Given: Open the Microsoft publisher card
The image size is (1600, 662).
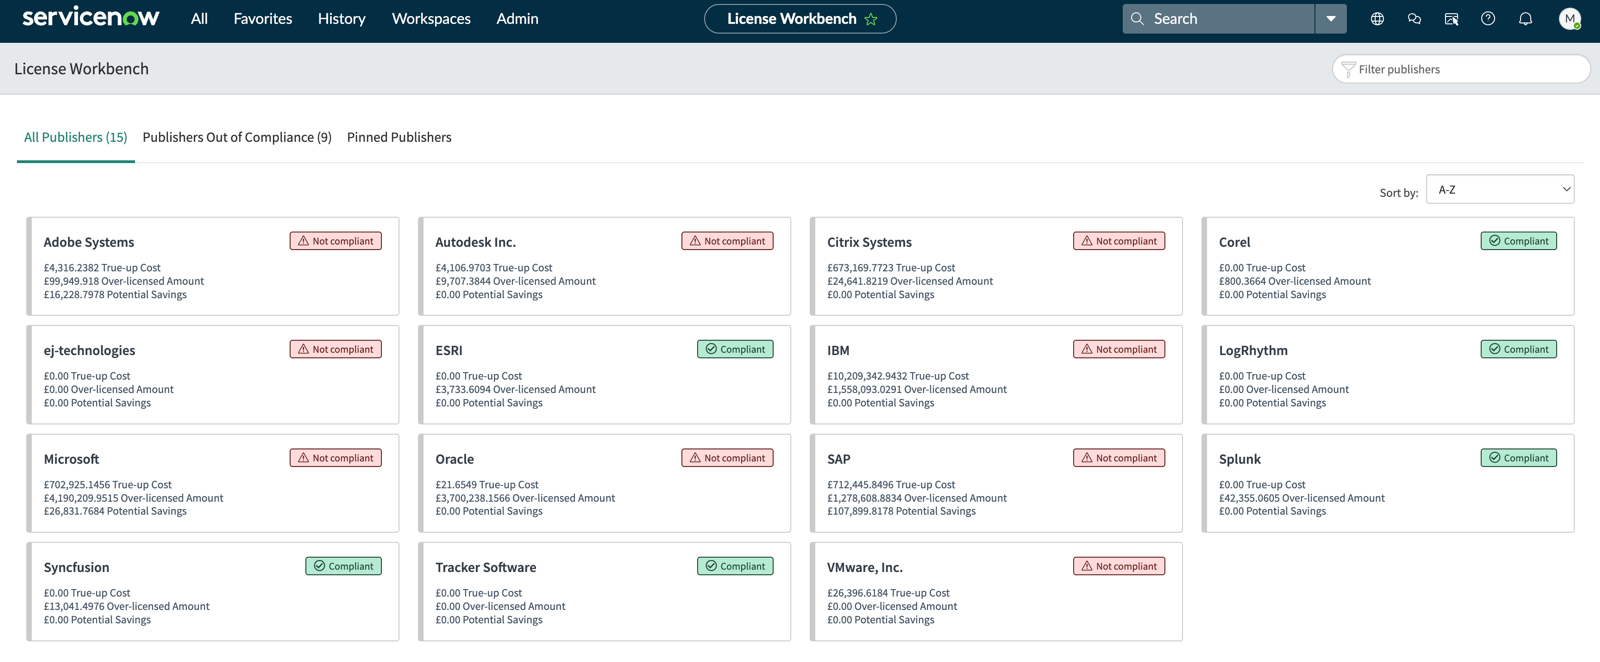Looking at the screenshot, I should click(x=213, y=483).
